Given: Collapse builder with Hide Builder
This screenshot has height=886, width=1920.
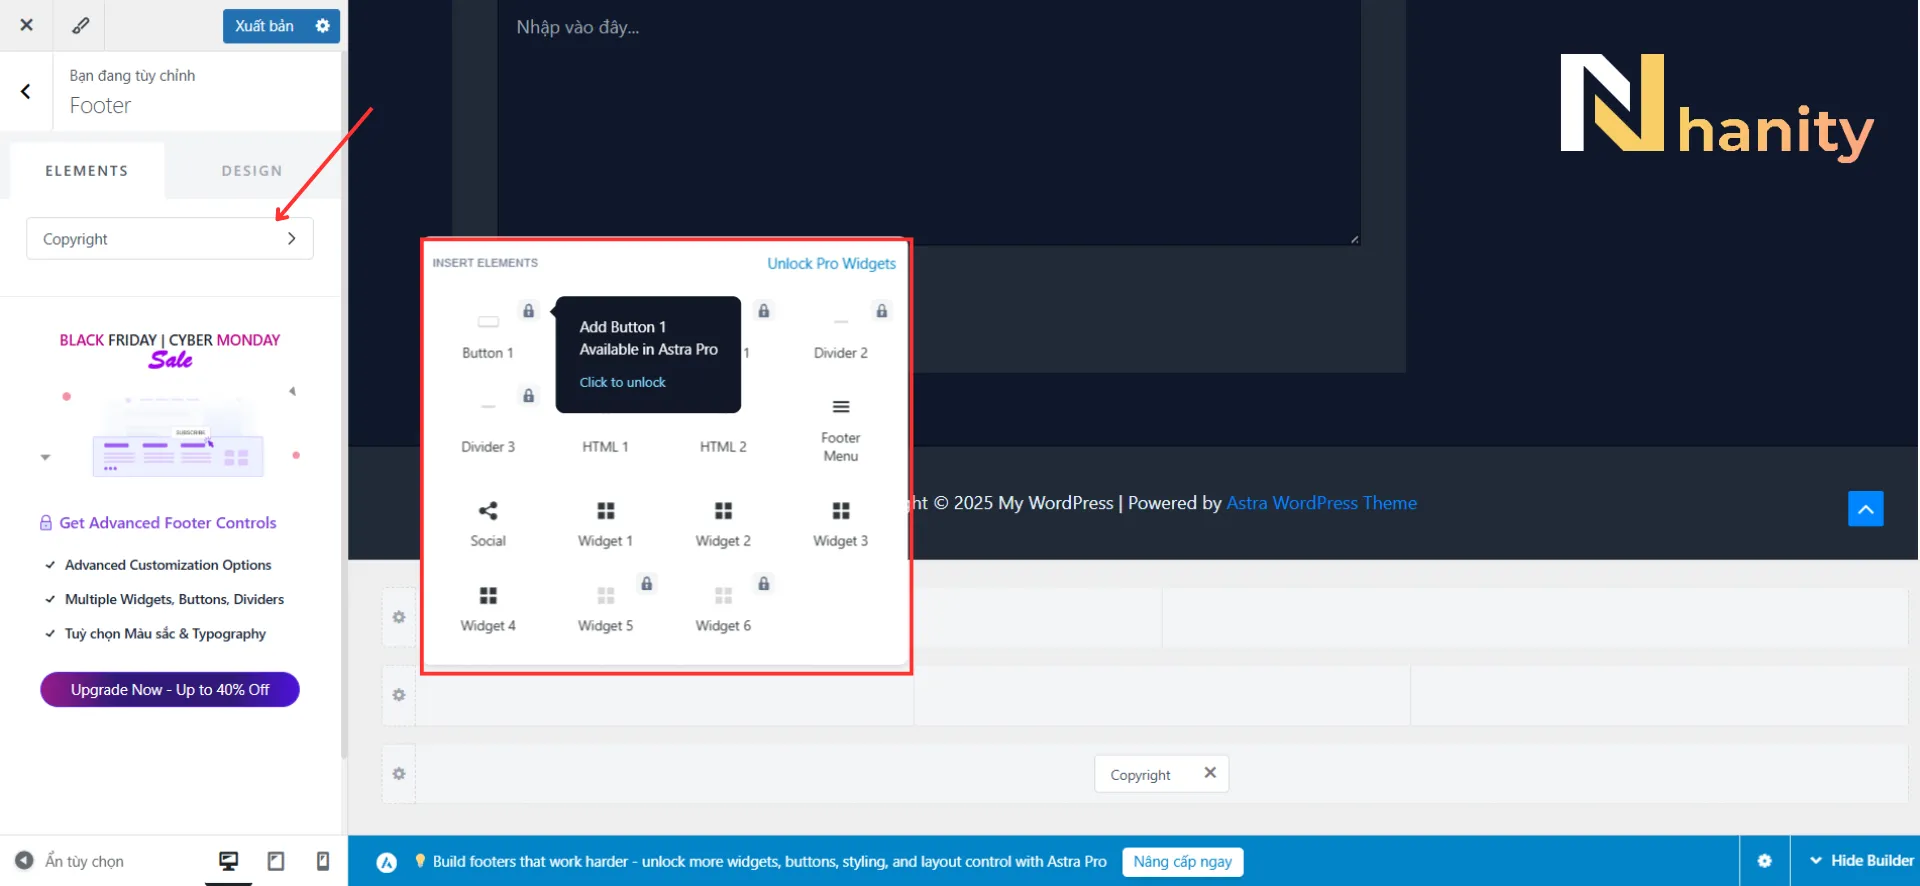Looking at the screenshot, I should click(x=1861, y=861).
